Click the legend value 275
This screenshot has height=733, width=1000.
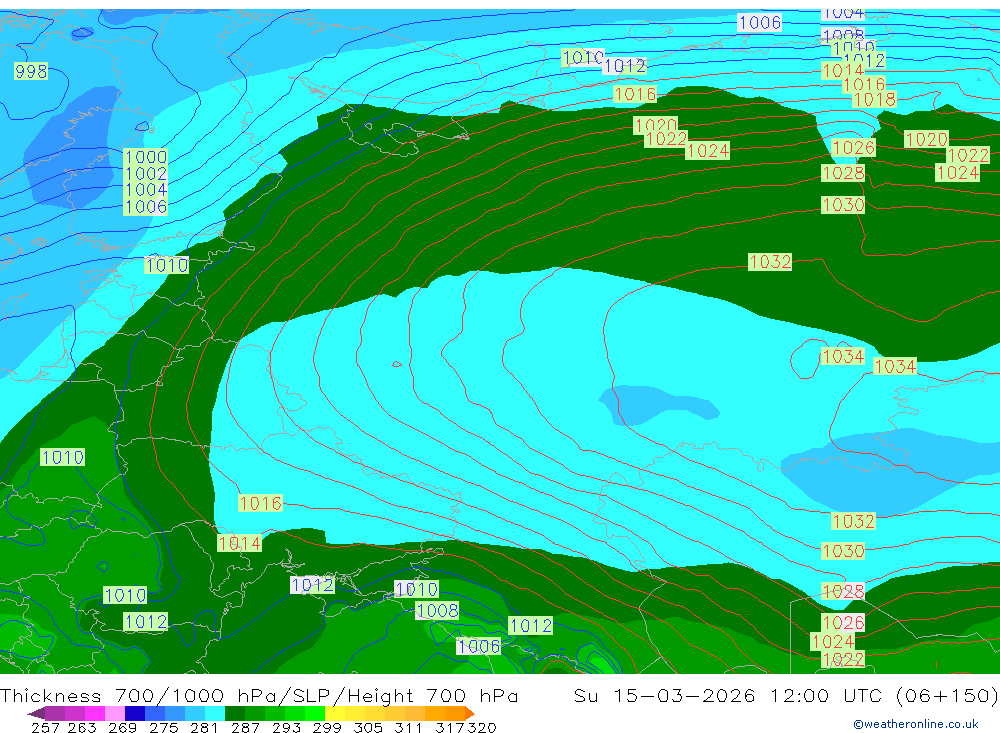(x=163, y=727)
